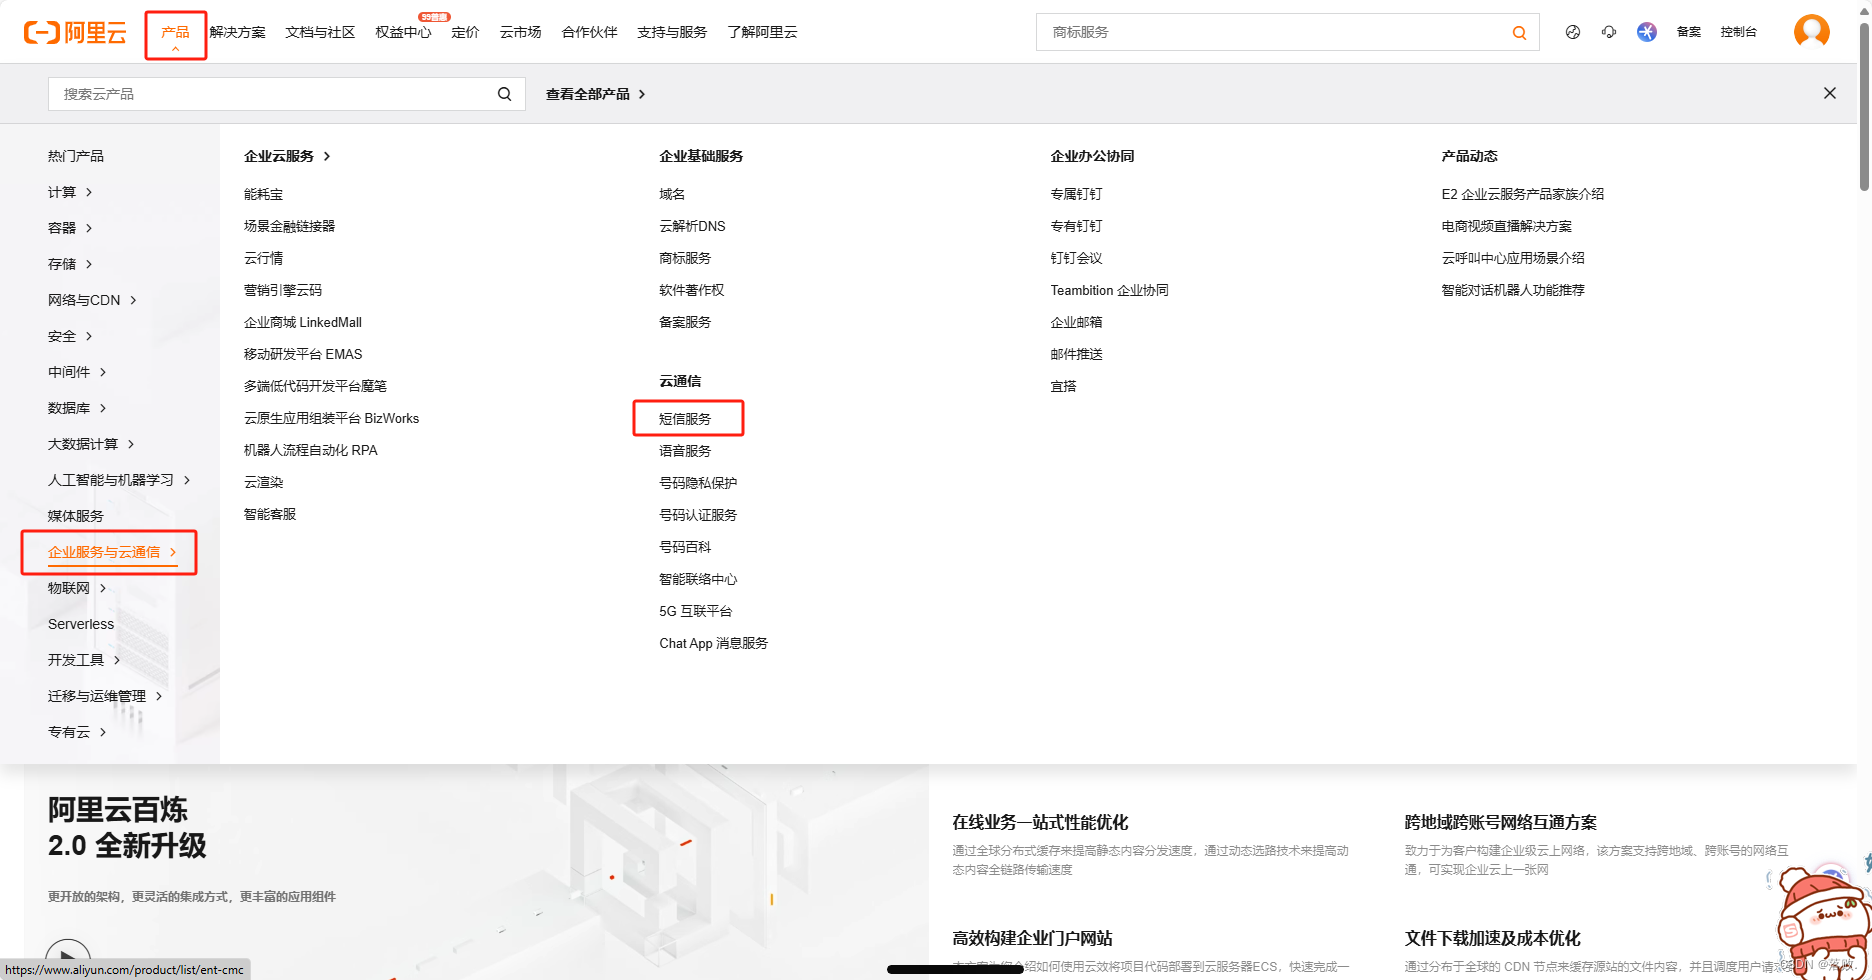Viewport: 1872px width, 980px height.
Task: Select Serverless in sidebar
Action: [x=81, y=624]
